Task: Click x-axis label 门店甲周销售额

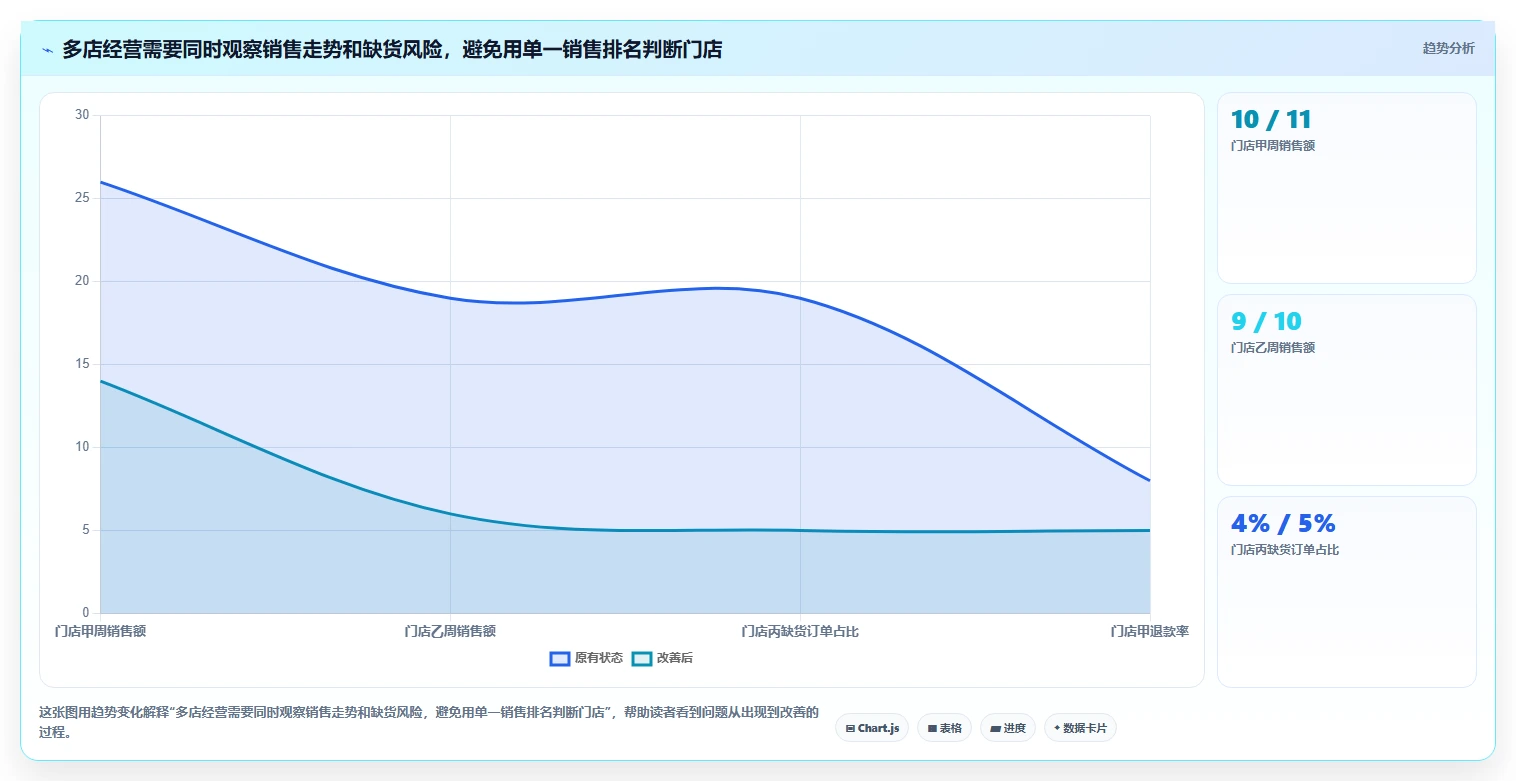Action: tap(100, 632)
